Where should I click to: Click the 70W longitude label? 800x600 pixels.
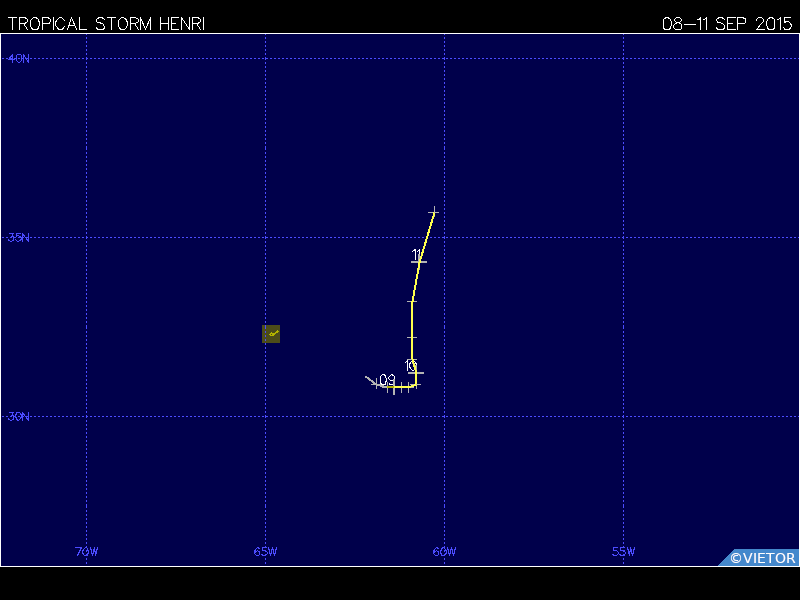point(86,552)
